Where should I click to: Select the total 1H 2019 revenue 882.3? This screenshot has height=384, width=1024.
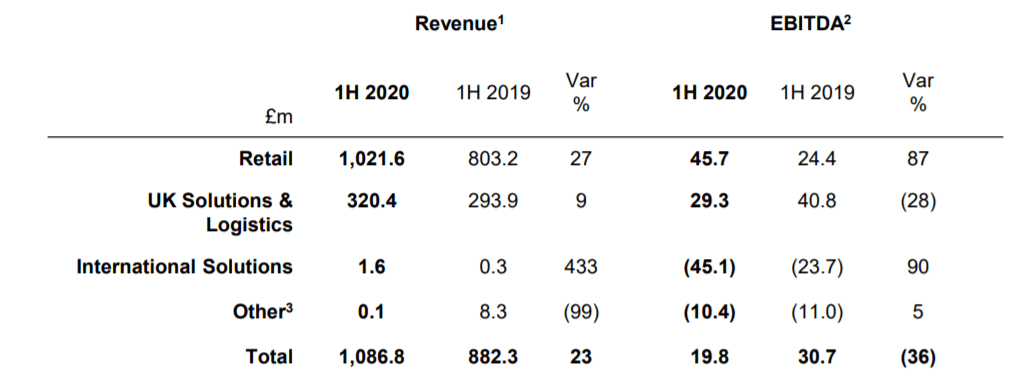tap(493, 357)
